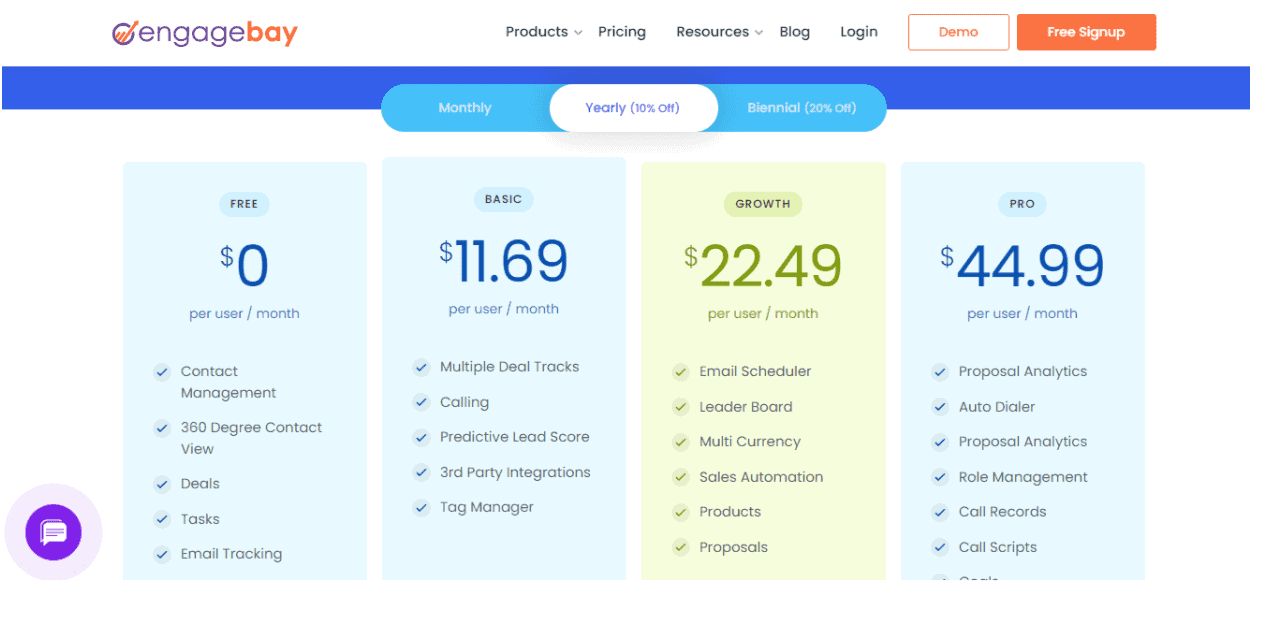Viewport: 1282px width, 628px height.
Task: Click the checkmark beside Predictive Lead Score
Action: tap(421, 437)
